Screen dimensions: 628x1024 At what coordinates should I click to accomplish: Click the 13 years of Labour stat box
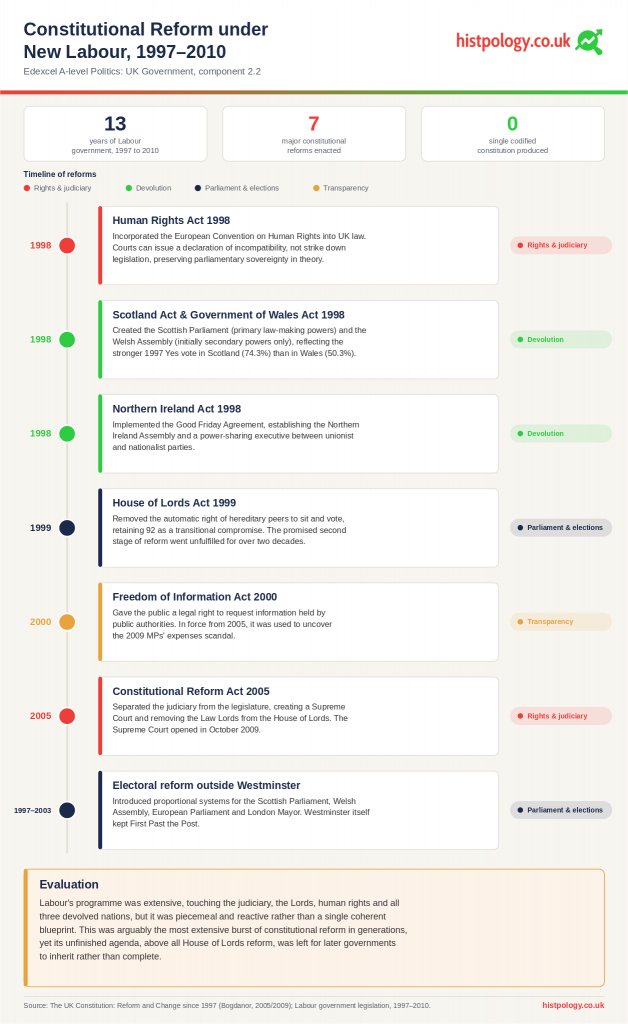116,134
